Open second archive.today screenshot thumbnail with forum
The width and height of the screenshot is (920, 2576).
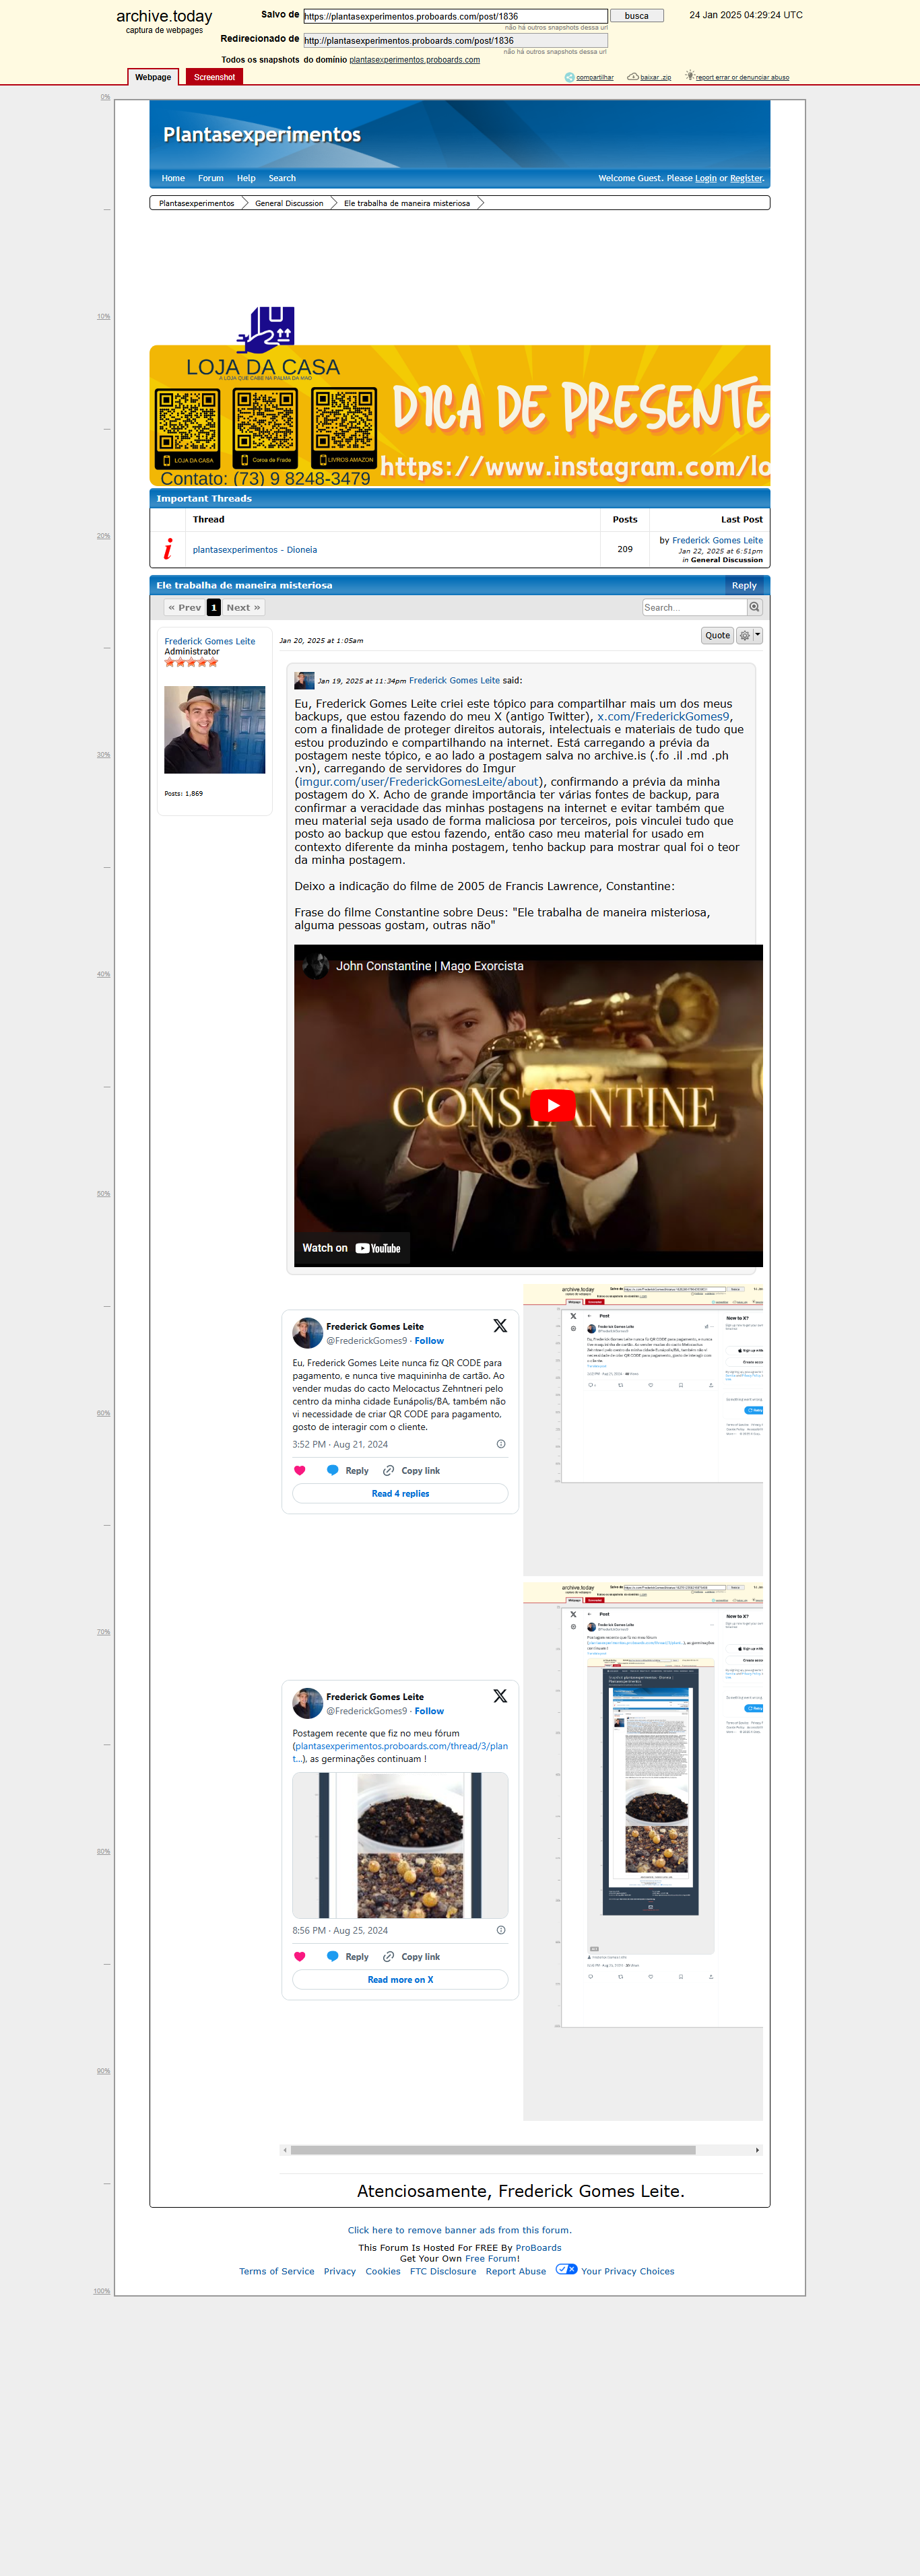pyautogui.click(x=643, y=1851)
